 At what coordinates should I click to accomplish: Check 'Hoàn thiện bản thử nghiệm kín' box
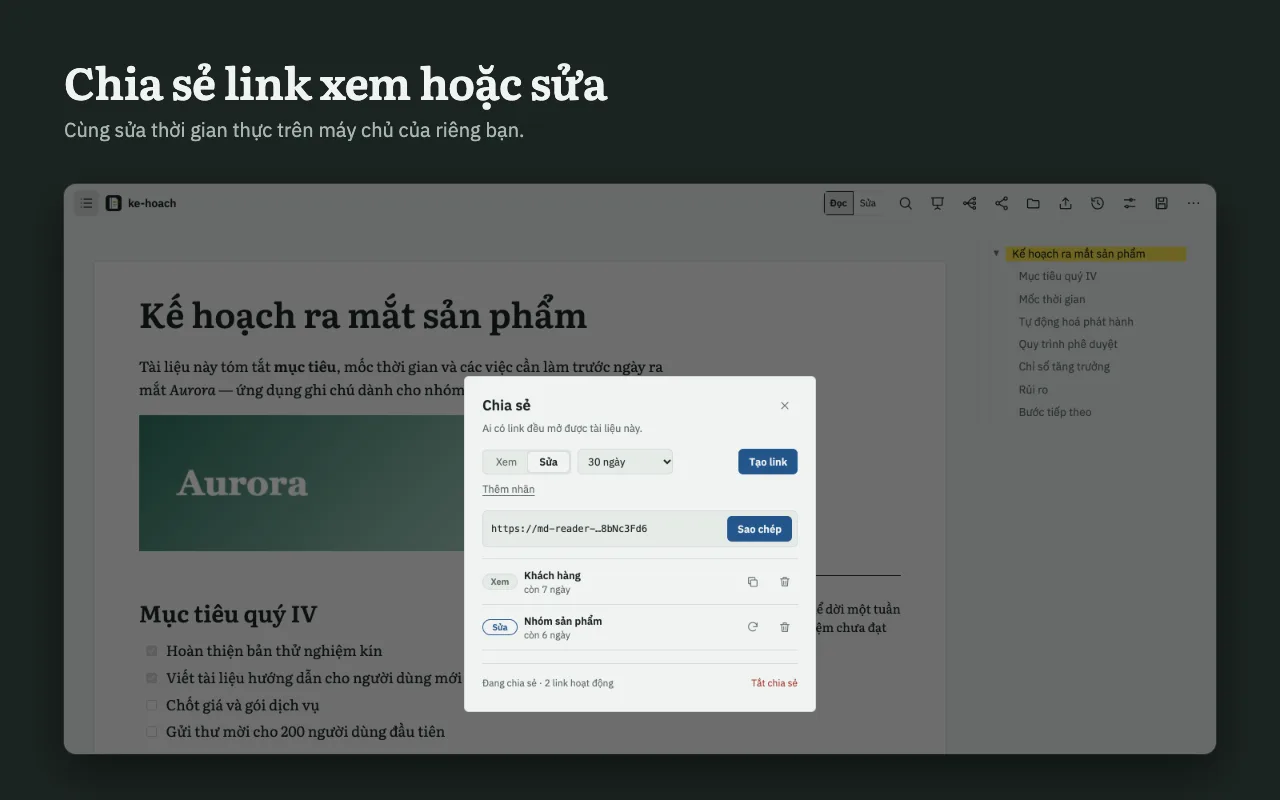pyautogui.click(x=152, y=651)
